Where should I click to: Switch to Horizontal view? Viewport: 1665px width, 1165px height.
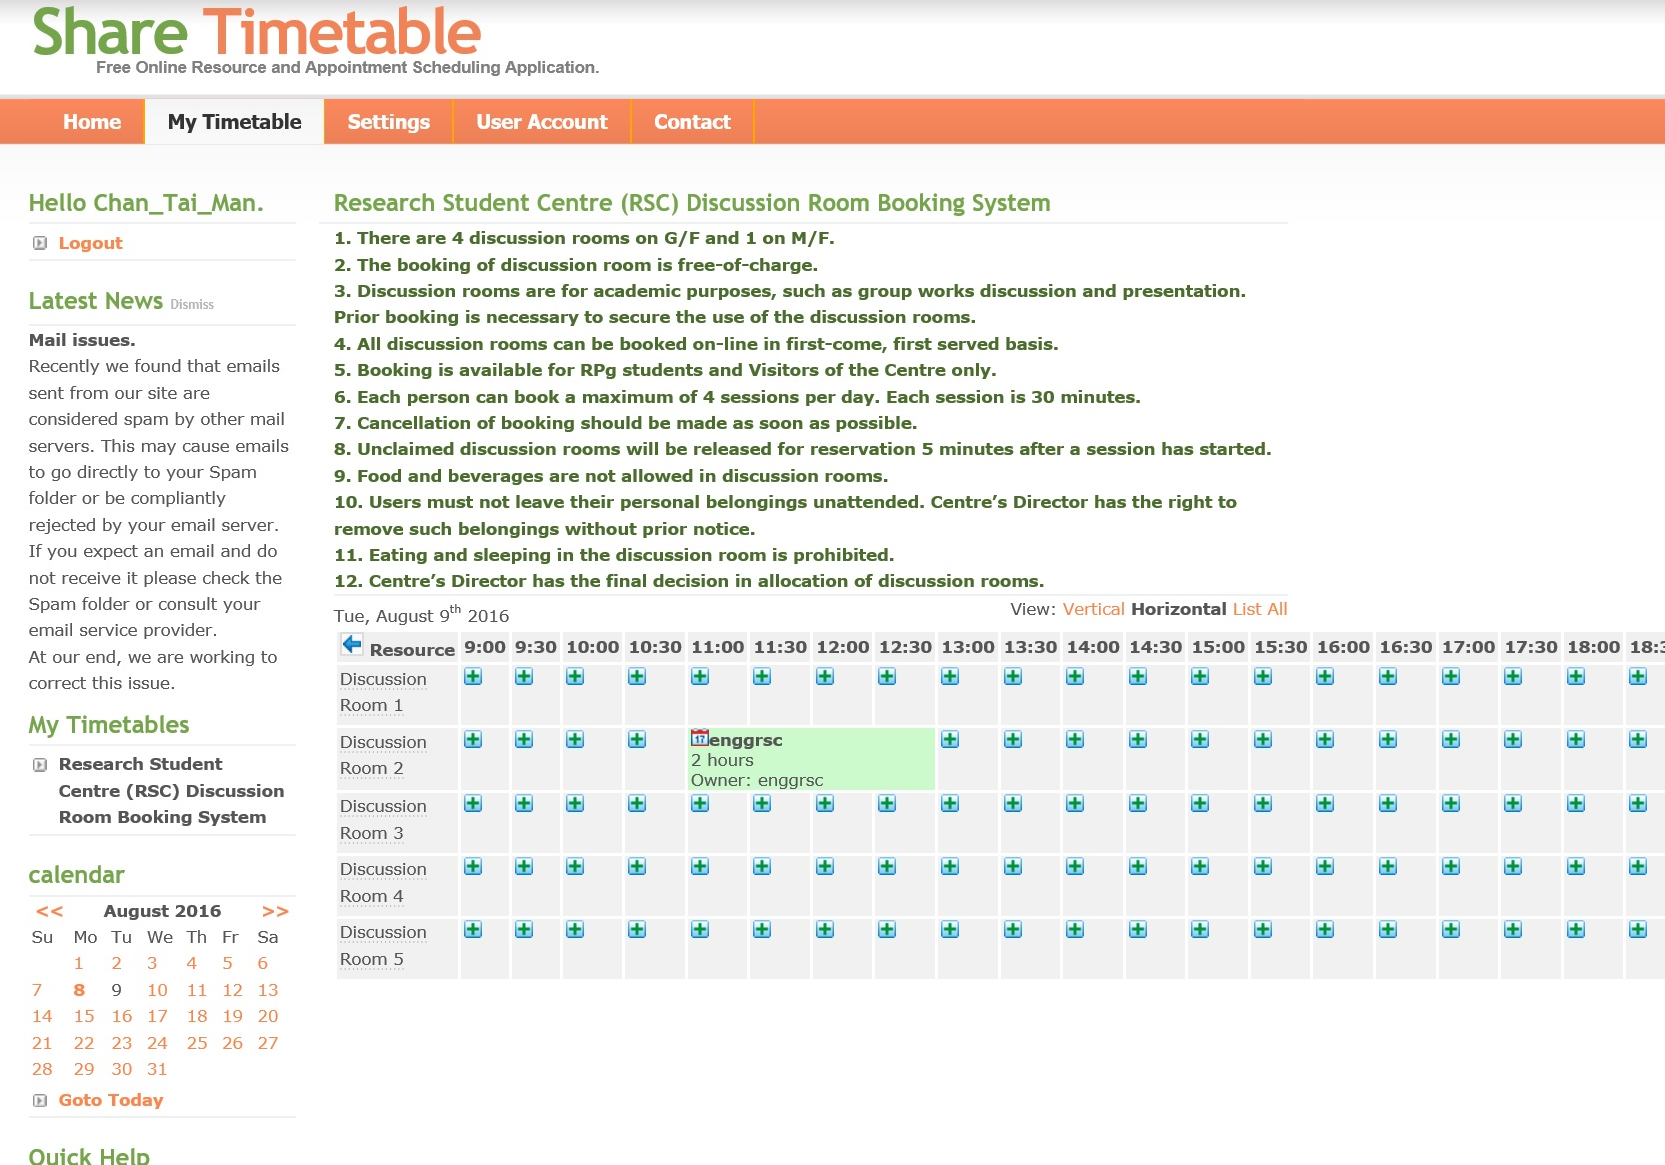coord(1178,609)
